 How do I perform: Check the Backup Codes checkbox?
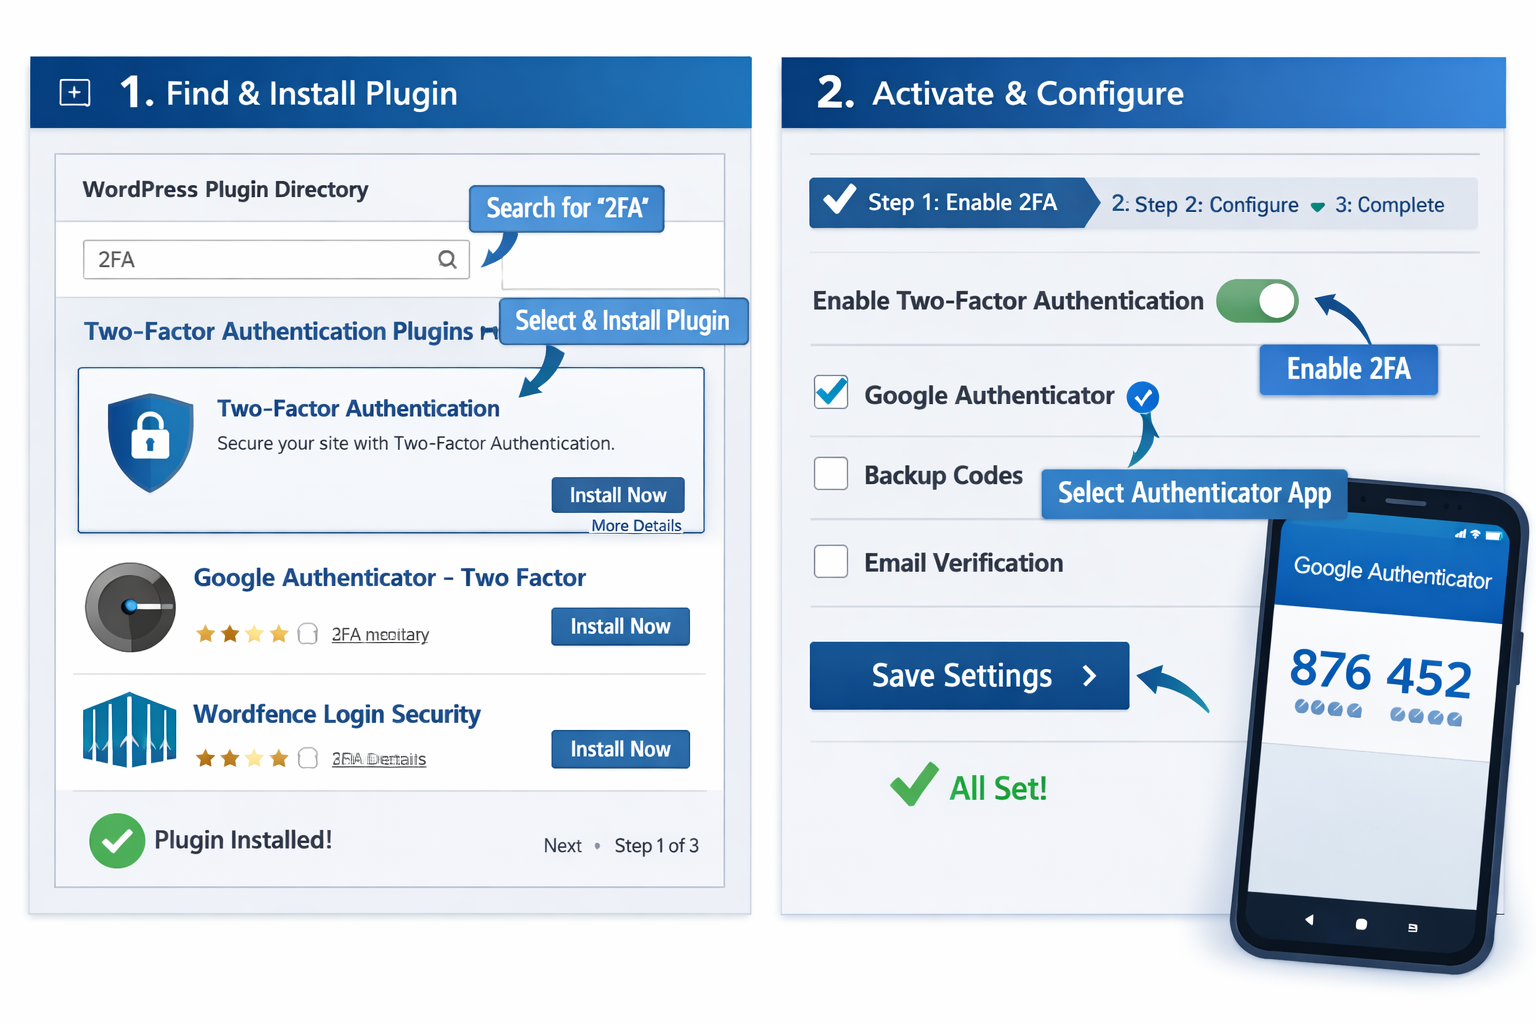point(830,473)
